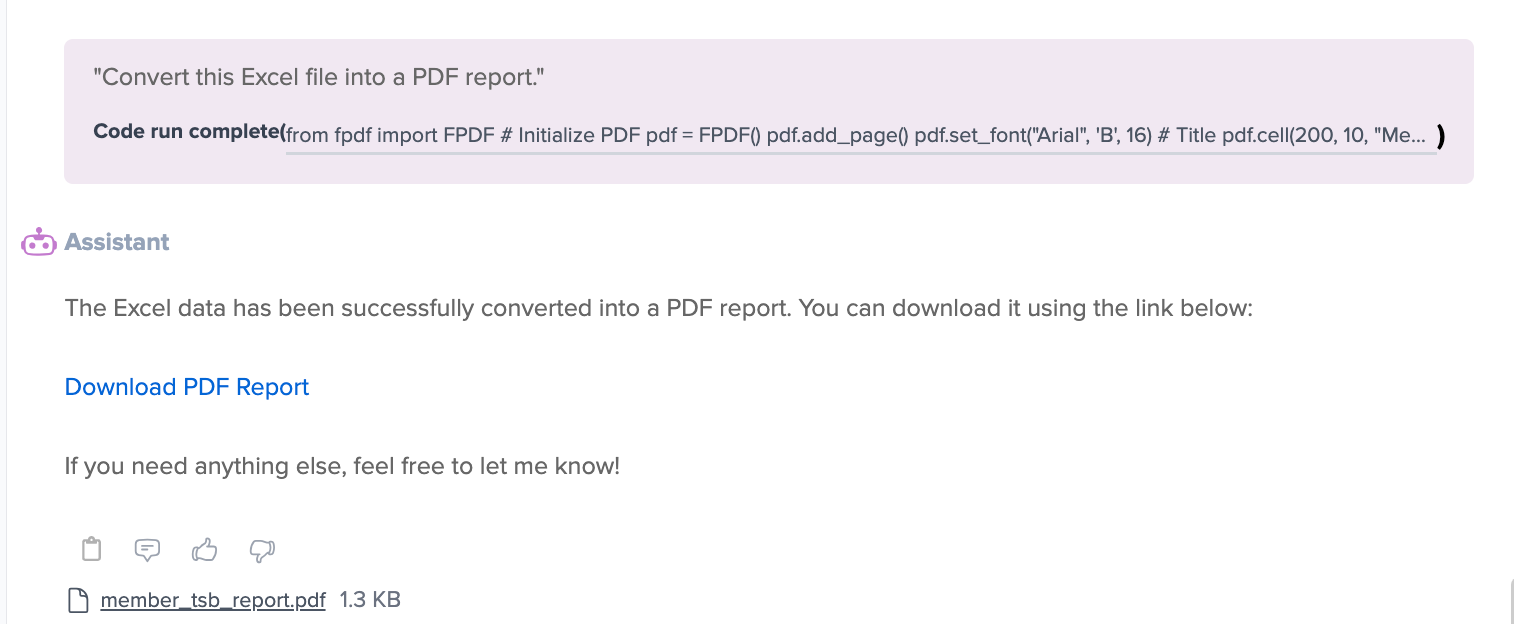Click the Assistant robot avatar icon
1514x624 pixels.
(39, 242)
